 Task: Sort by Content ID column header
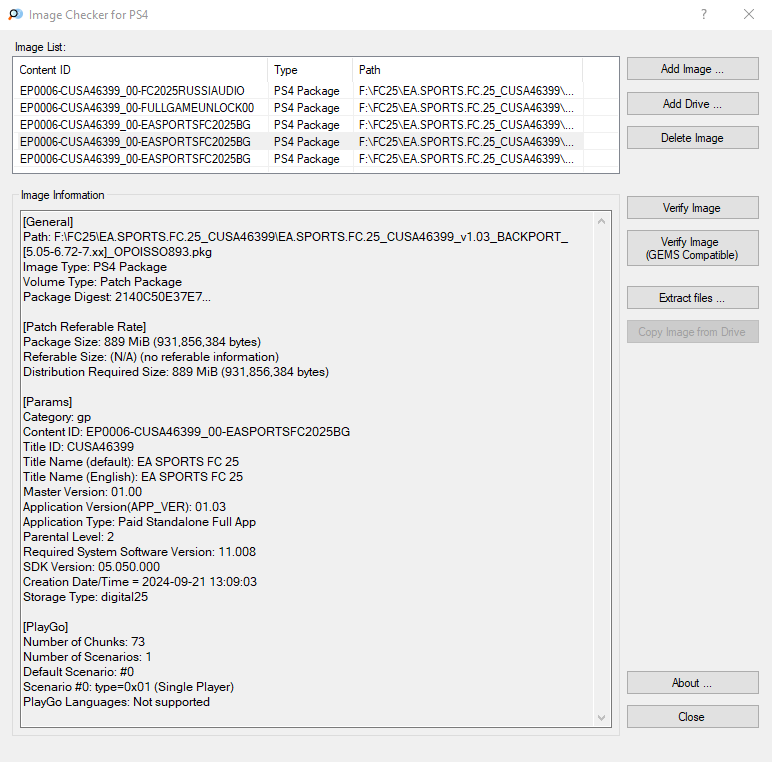point(140,70)
